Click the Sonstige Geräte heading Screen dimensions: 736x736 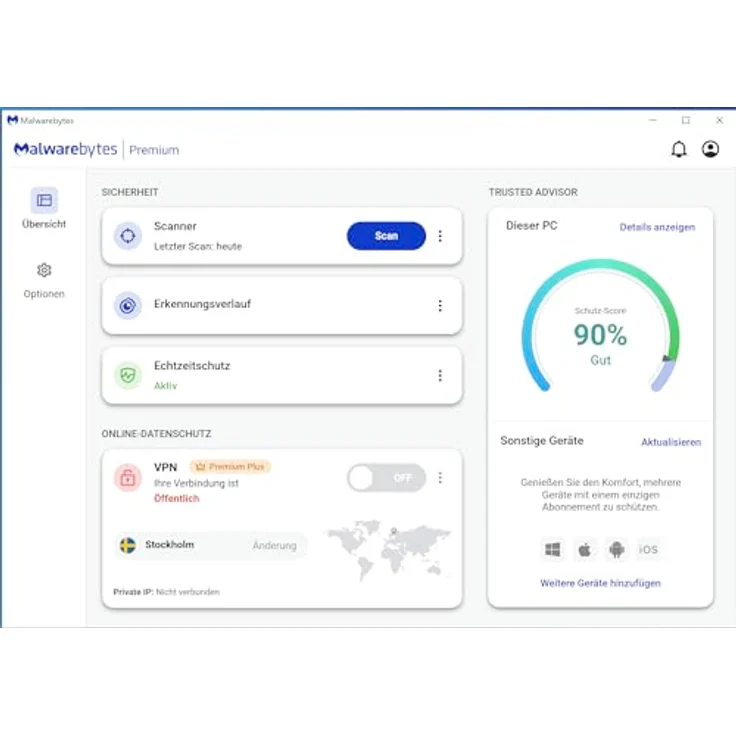[x=542, y=441]
